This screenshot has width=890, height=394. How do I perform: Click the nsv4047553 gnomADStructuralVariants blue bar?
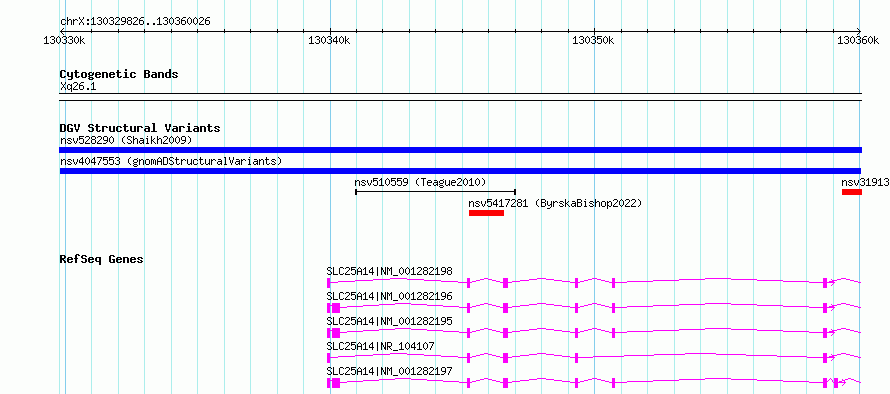(460, 171)
